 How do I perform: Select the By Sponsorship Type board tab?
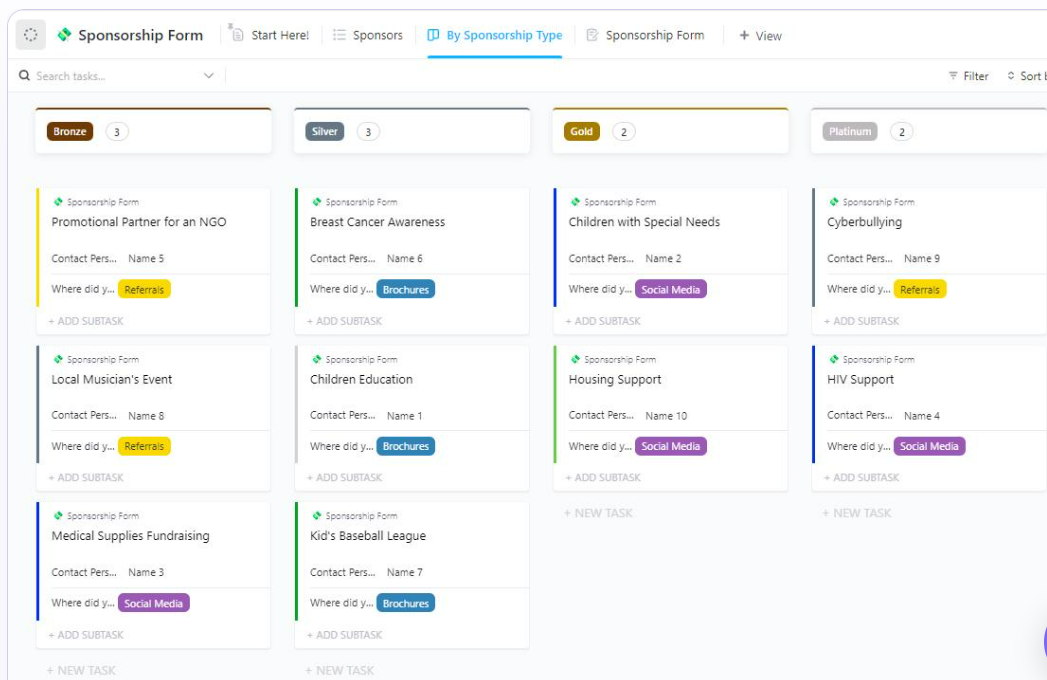[x=495, y=35]
